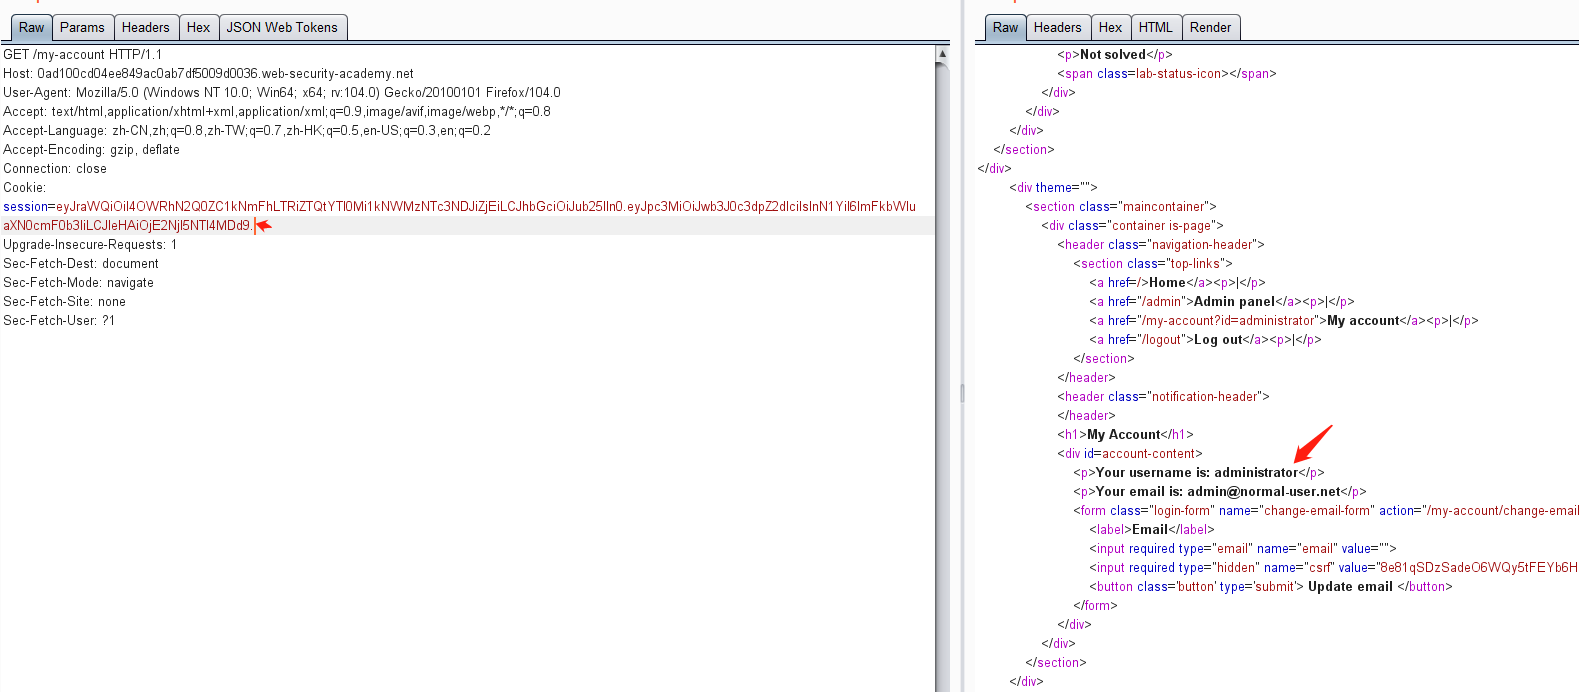This screenshot has height=692, width=1579.
Task: Click the 'My account' anchor line in response
Action: 1284,321
